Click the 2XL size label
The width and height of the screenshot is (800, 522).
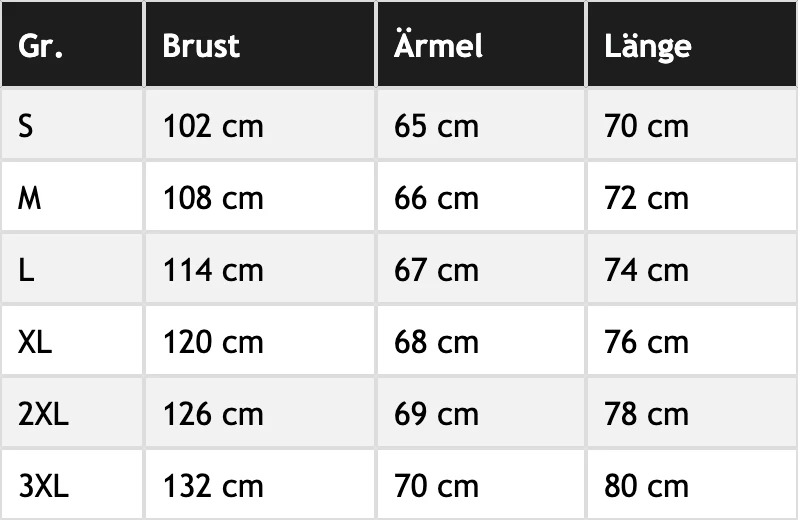coord(43,414)
